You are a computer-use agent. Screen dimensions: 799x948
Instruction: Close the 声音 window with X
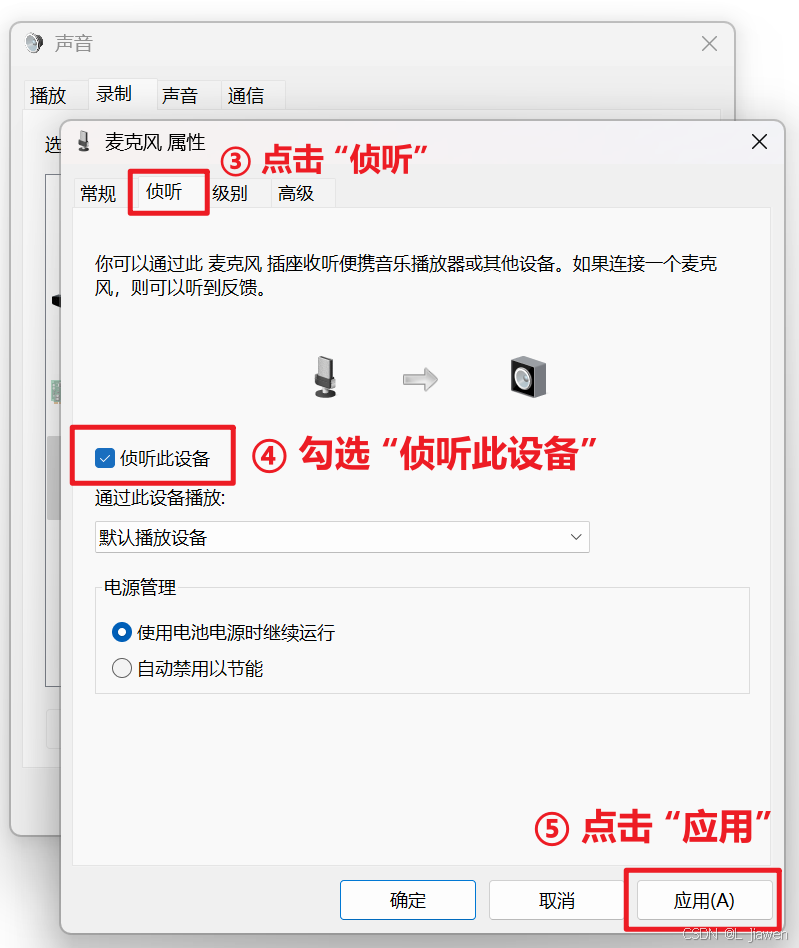(710, 44)
